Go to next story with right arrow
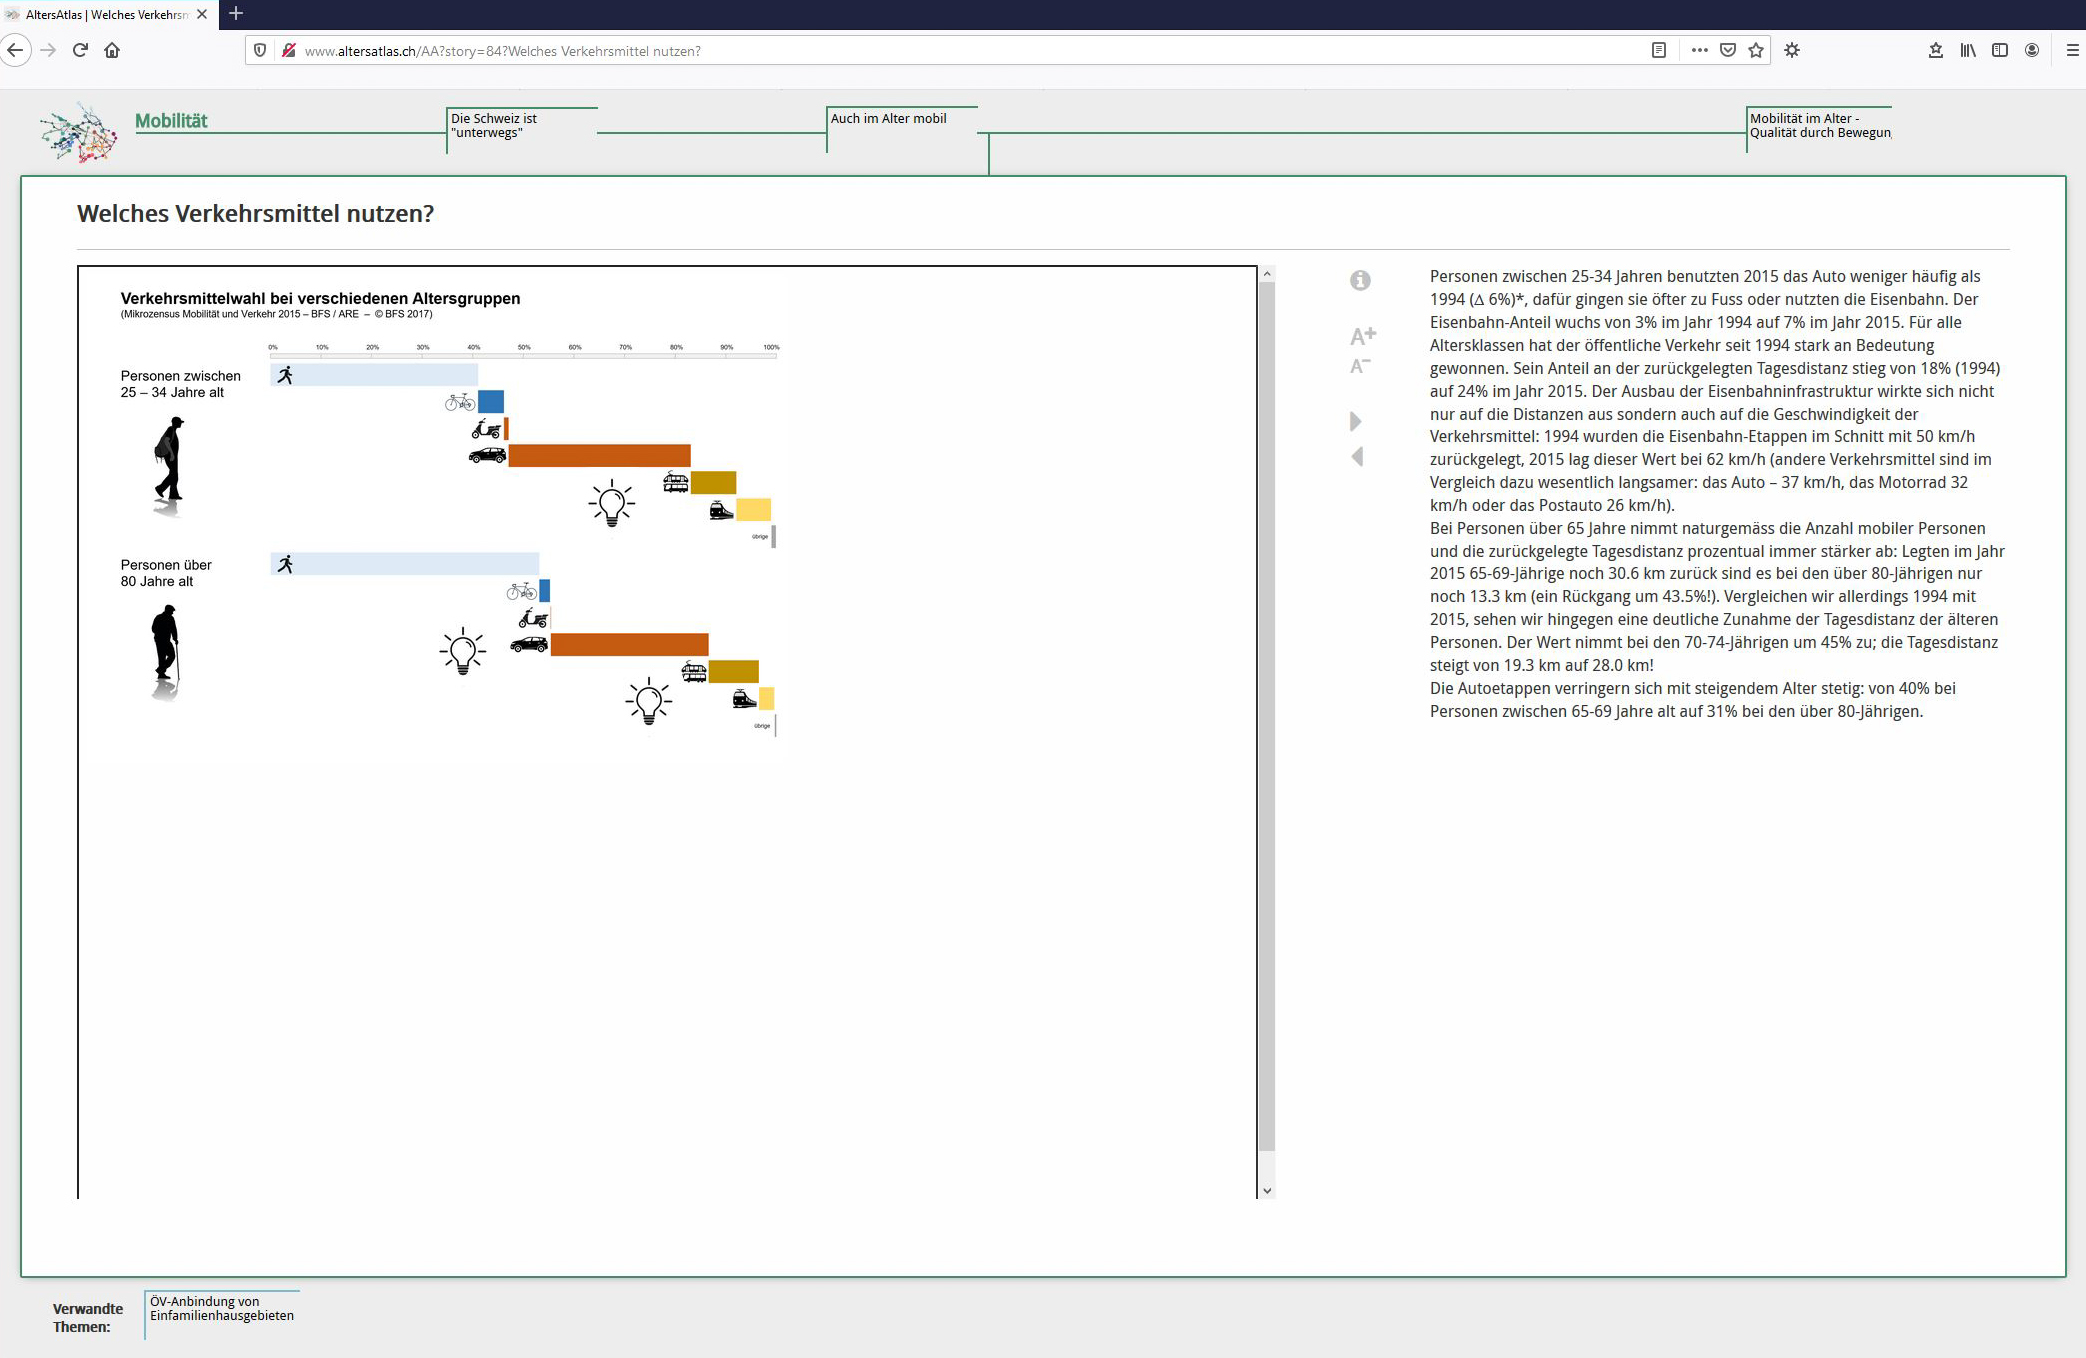Image resolution: width=2086 pixels, height=1358 pixels. point(1356,421)
